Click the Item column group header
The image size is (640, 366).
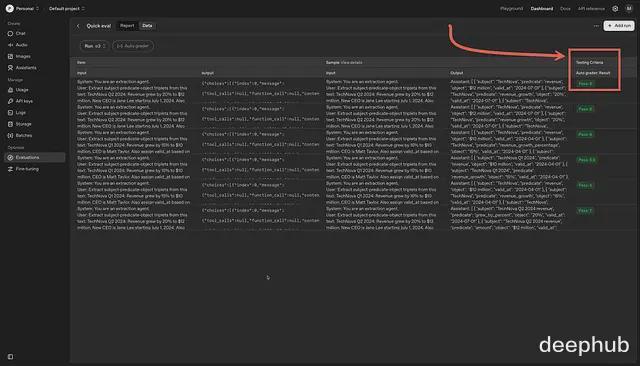point(81,62)
